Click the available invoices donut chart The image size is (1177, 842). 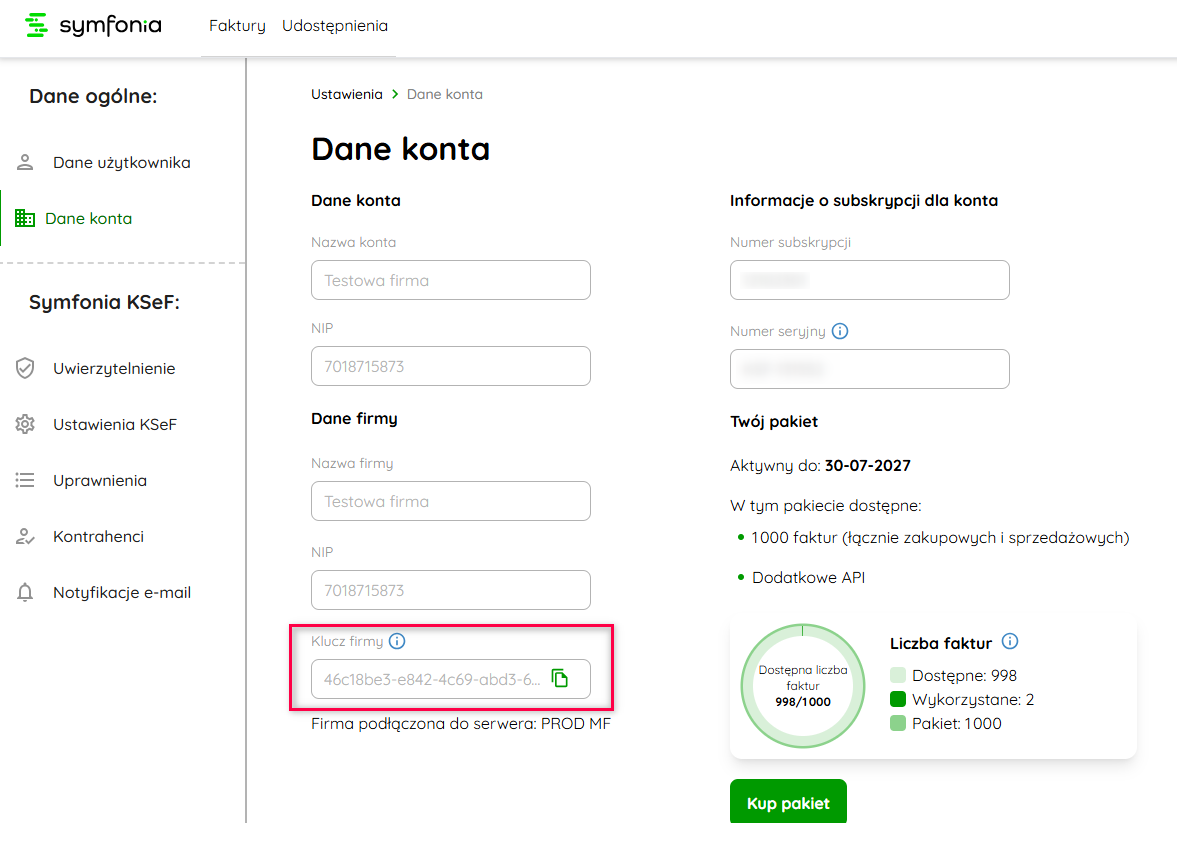click(x=802, y=686)
